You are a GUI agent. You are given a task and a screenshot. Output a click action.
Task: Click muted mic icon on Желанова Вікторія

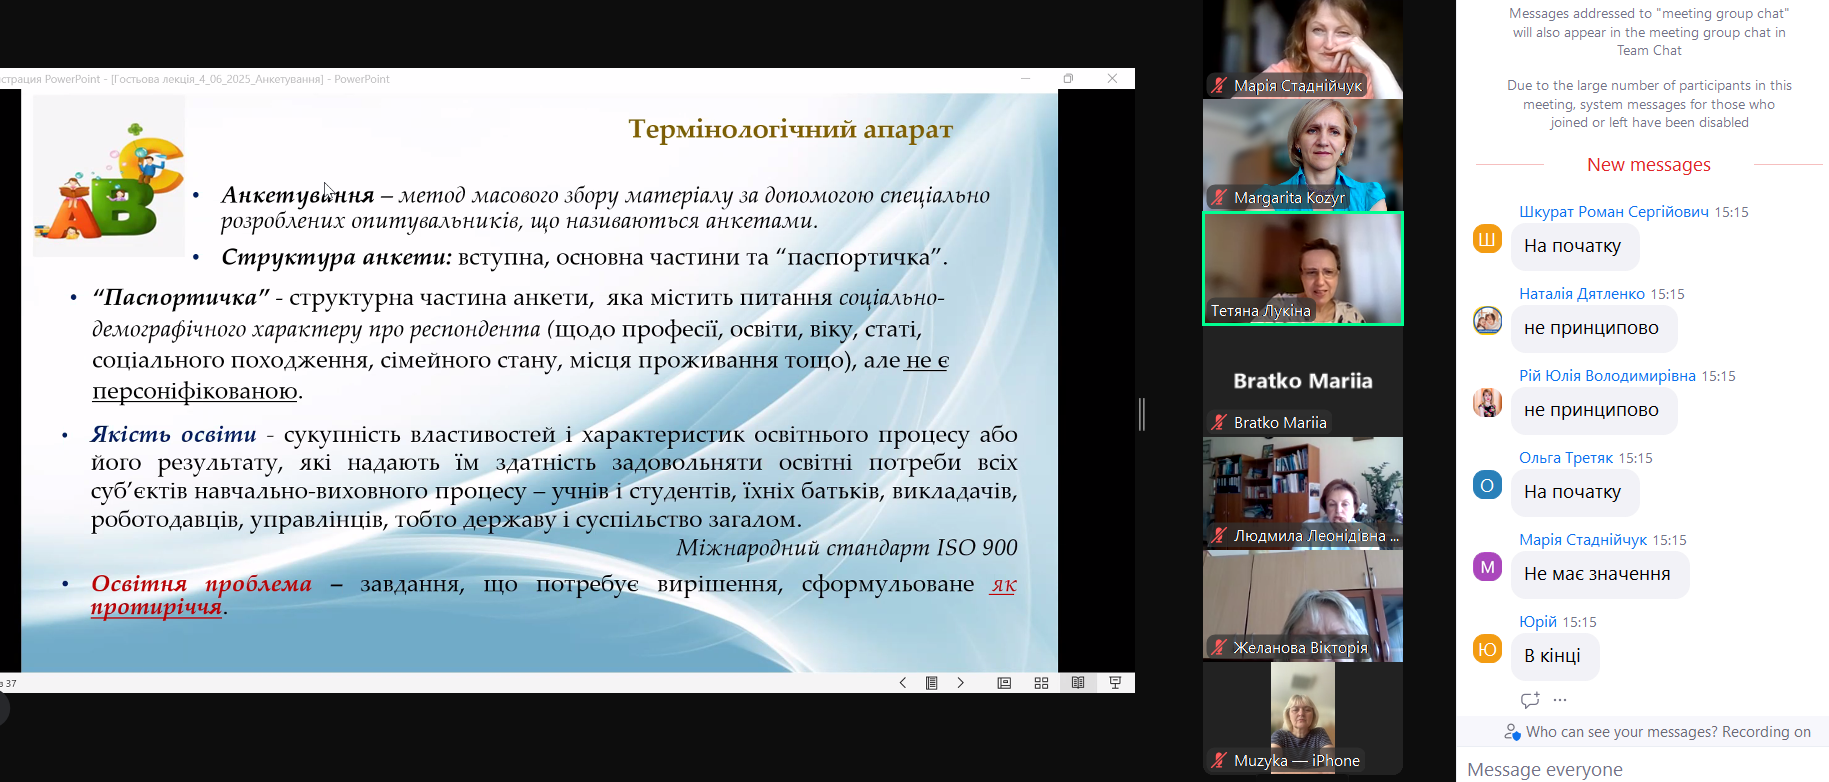(x=1218, y=648)
